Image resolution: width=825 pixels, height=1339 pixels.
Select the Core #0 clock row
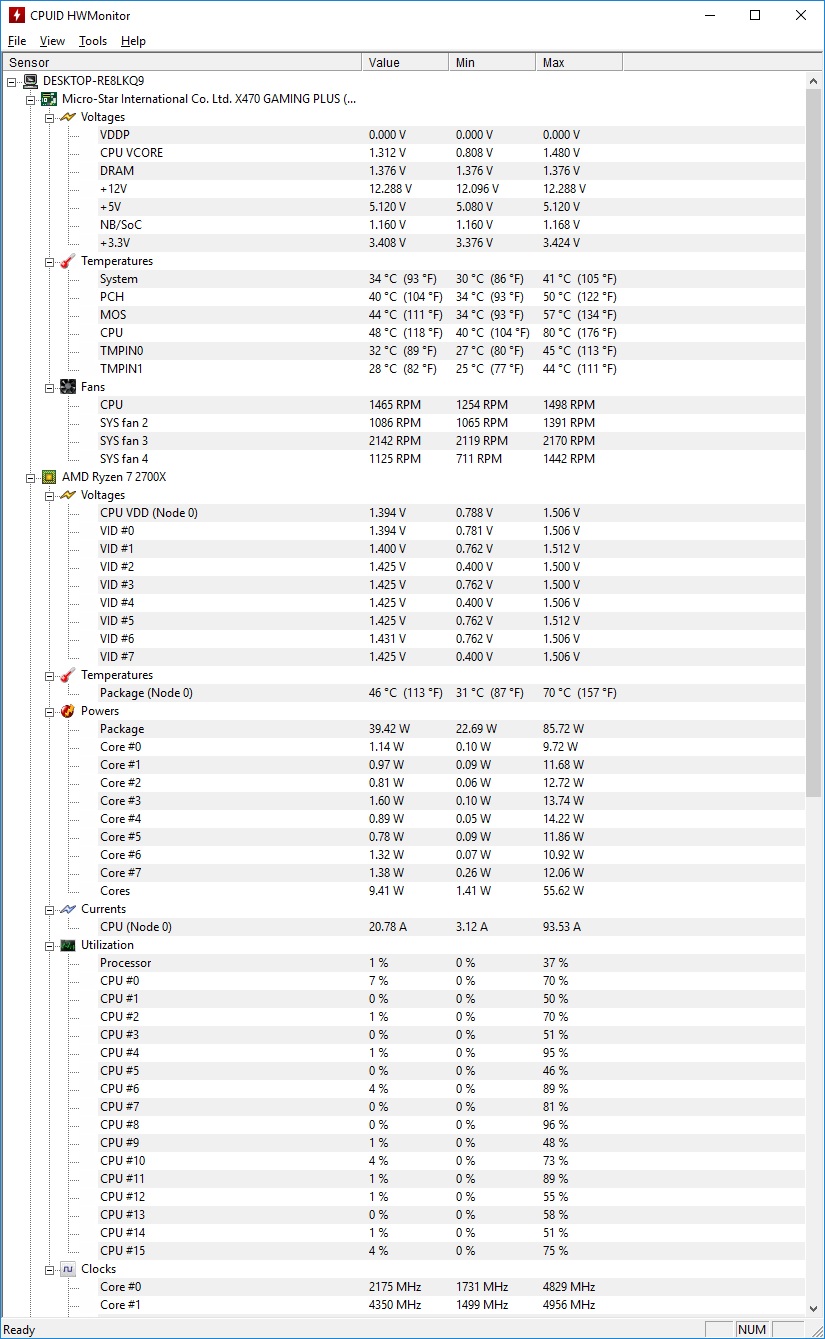403,1287
